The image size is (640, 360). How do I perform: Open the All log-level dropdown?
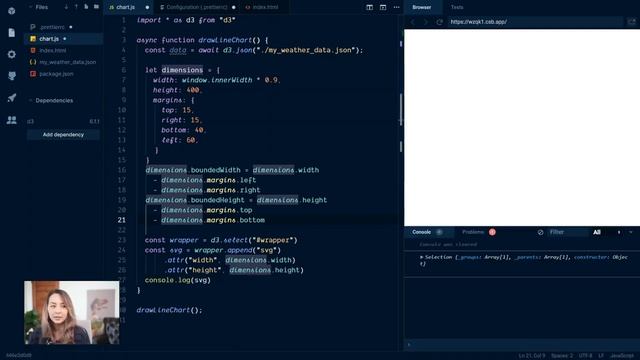(608, 232)
